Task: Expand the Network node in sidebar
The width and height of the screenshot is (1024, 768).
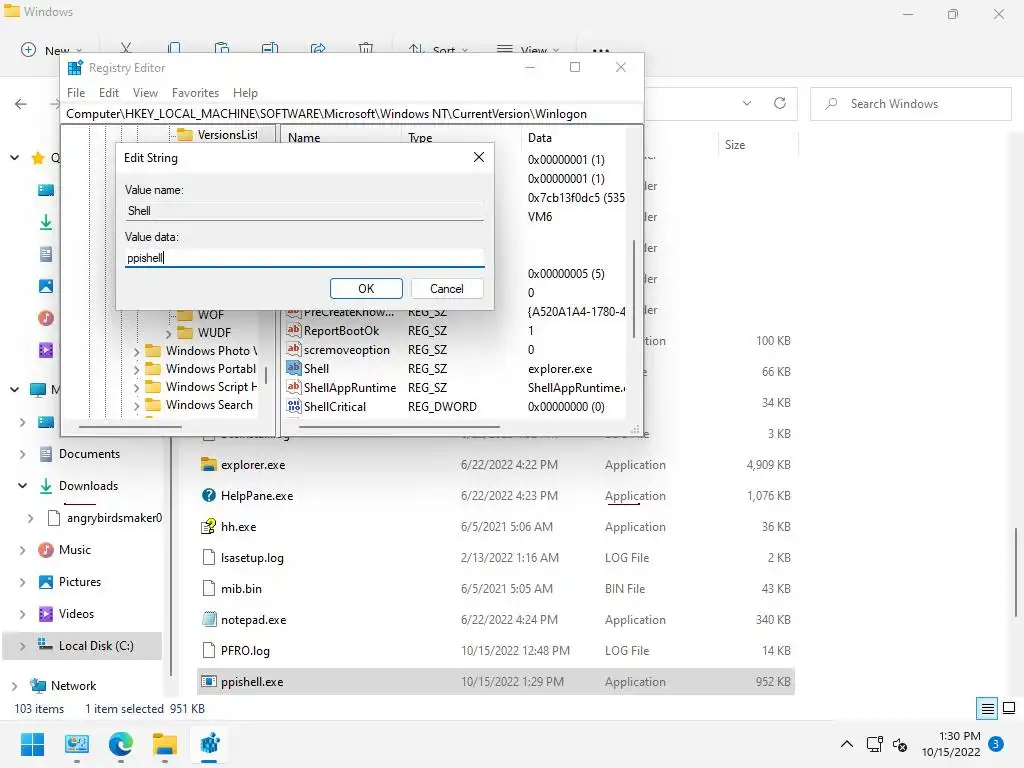Action: coord(14,686)
